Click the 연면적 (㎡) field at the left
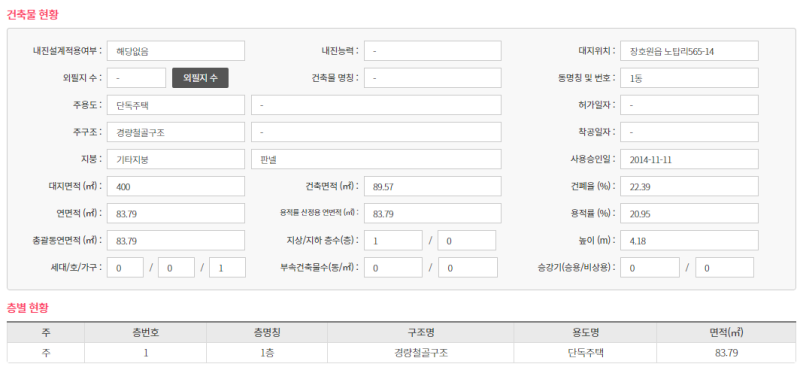The height and width of the screenshot is (367, 800). [x=176, y=213]
